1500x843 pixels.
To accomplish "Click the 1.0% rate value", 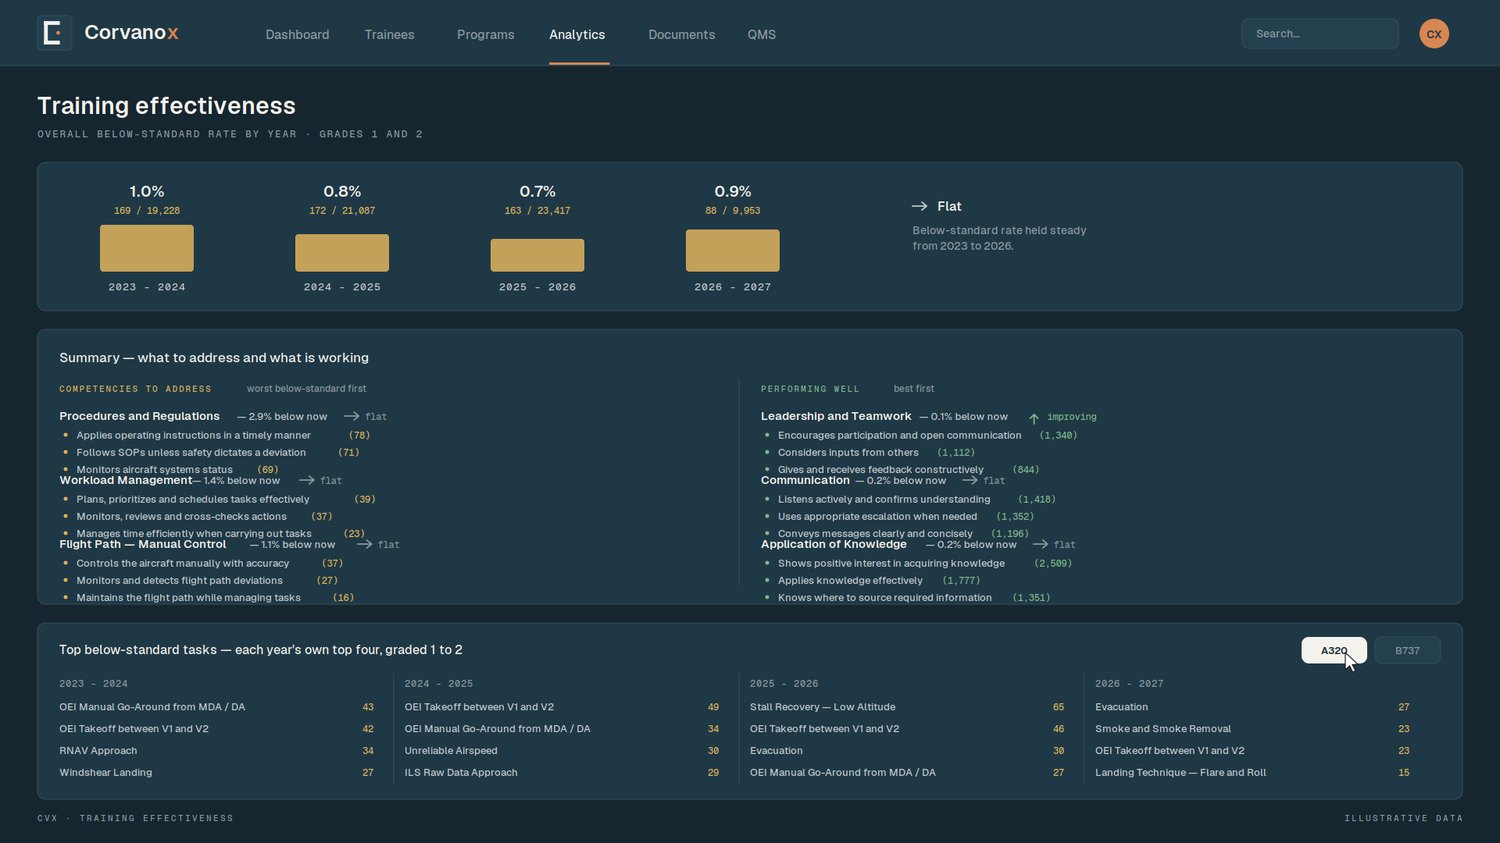I will point(147,191).
